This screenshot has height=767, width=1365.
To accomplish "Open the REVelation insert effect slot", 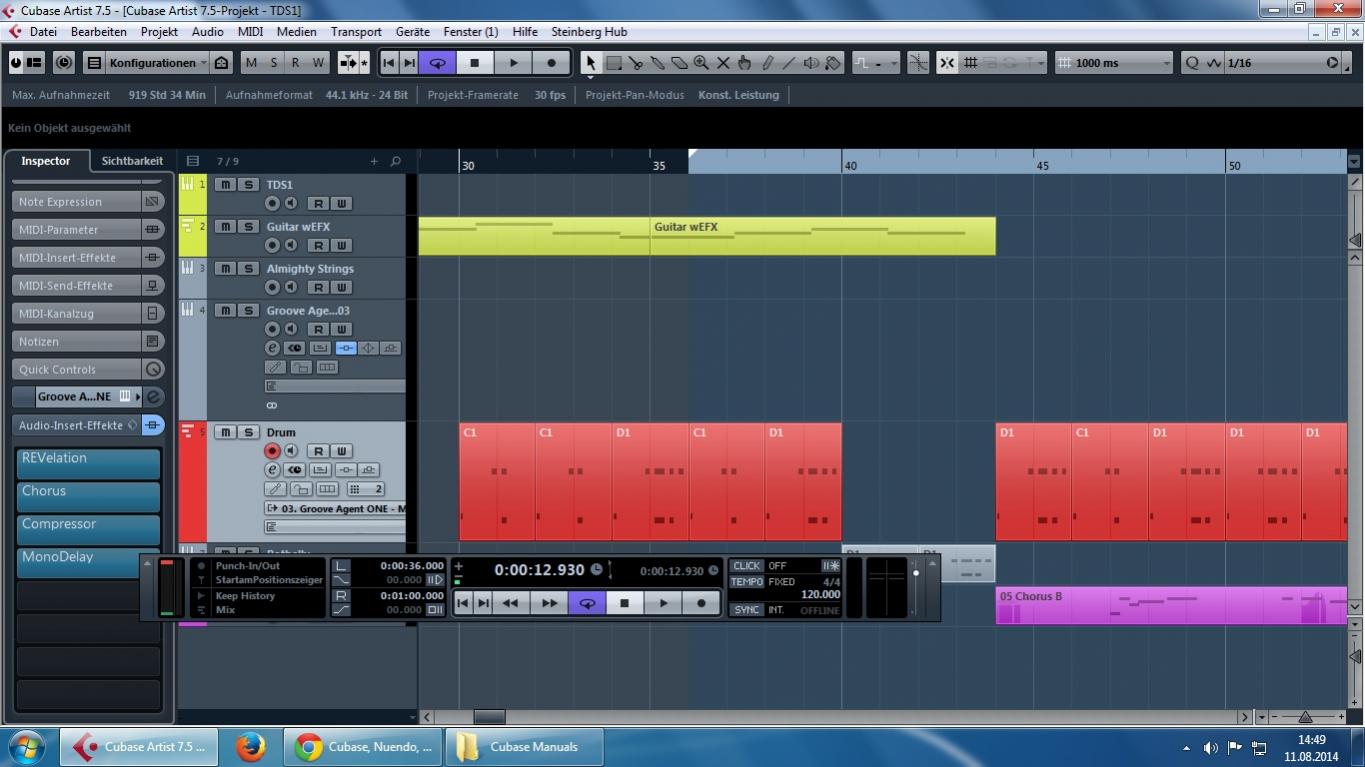I will tap(88, 464).
